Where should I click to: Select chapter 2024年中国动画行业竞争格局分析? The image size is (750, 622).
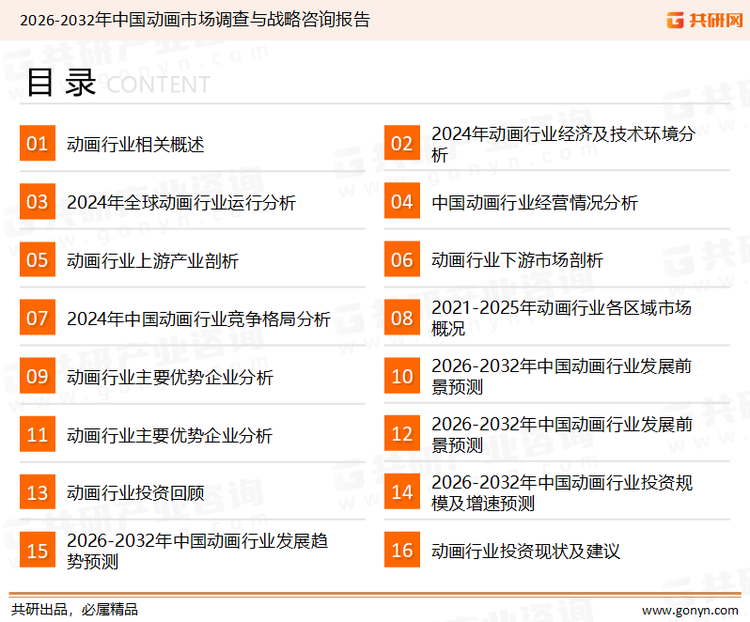pos(199,319)
